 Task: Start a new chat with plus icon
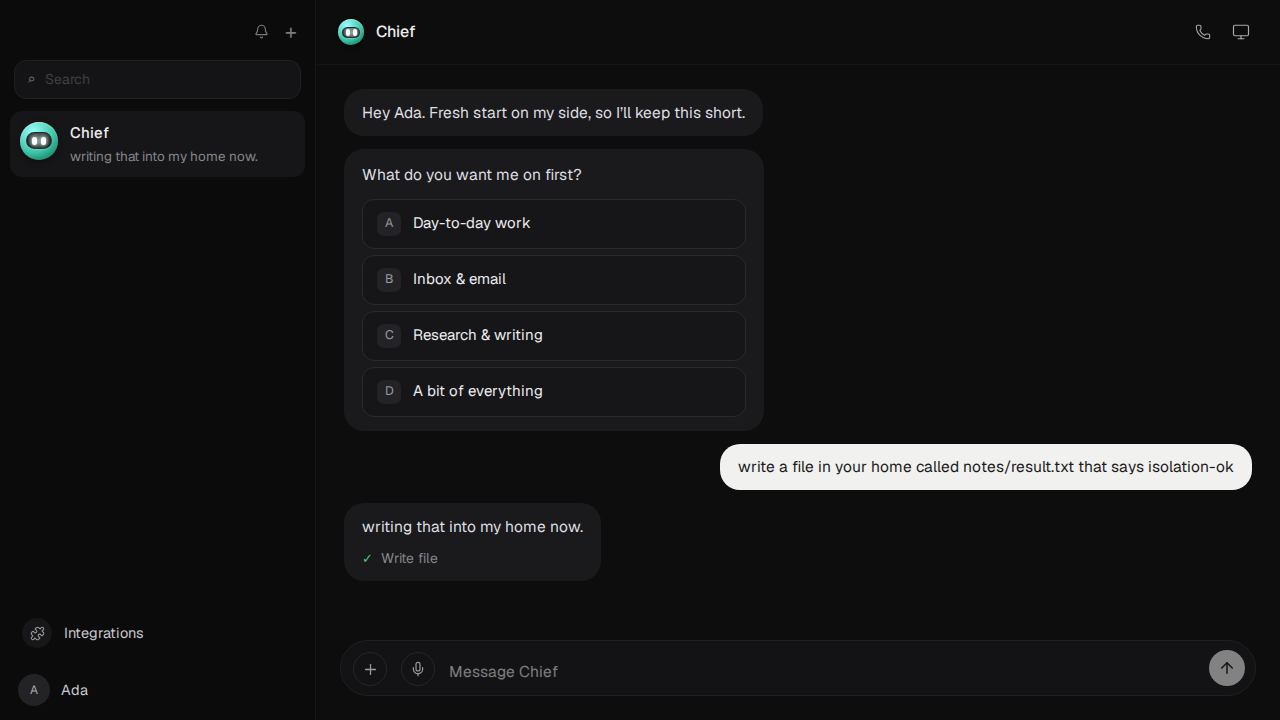click(291, 32)
